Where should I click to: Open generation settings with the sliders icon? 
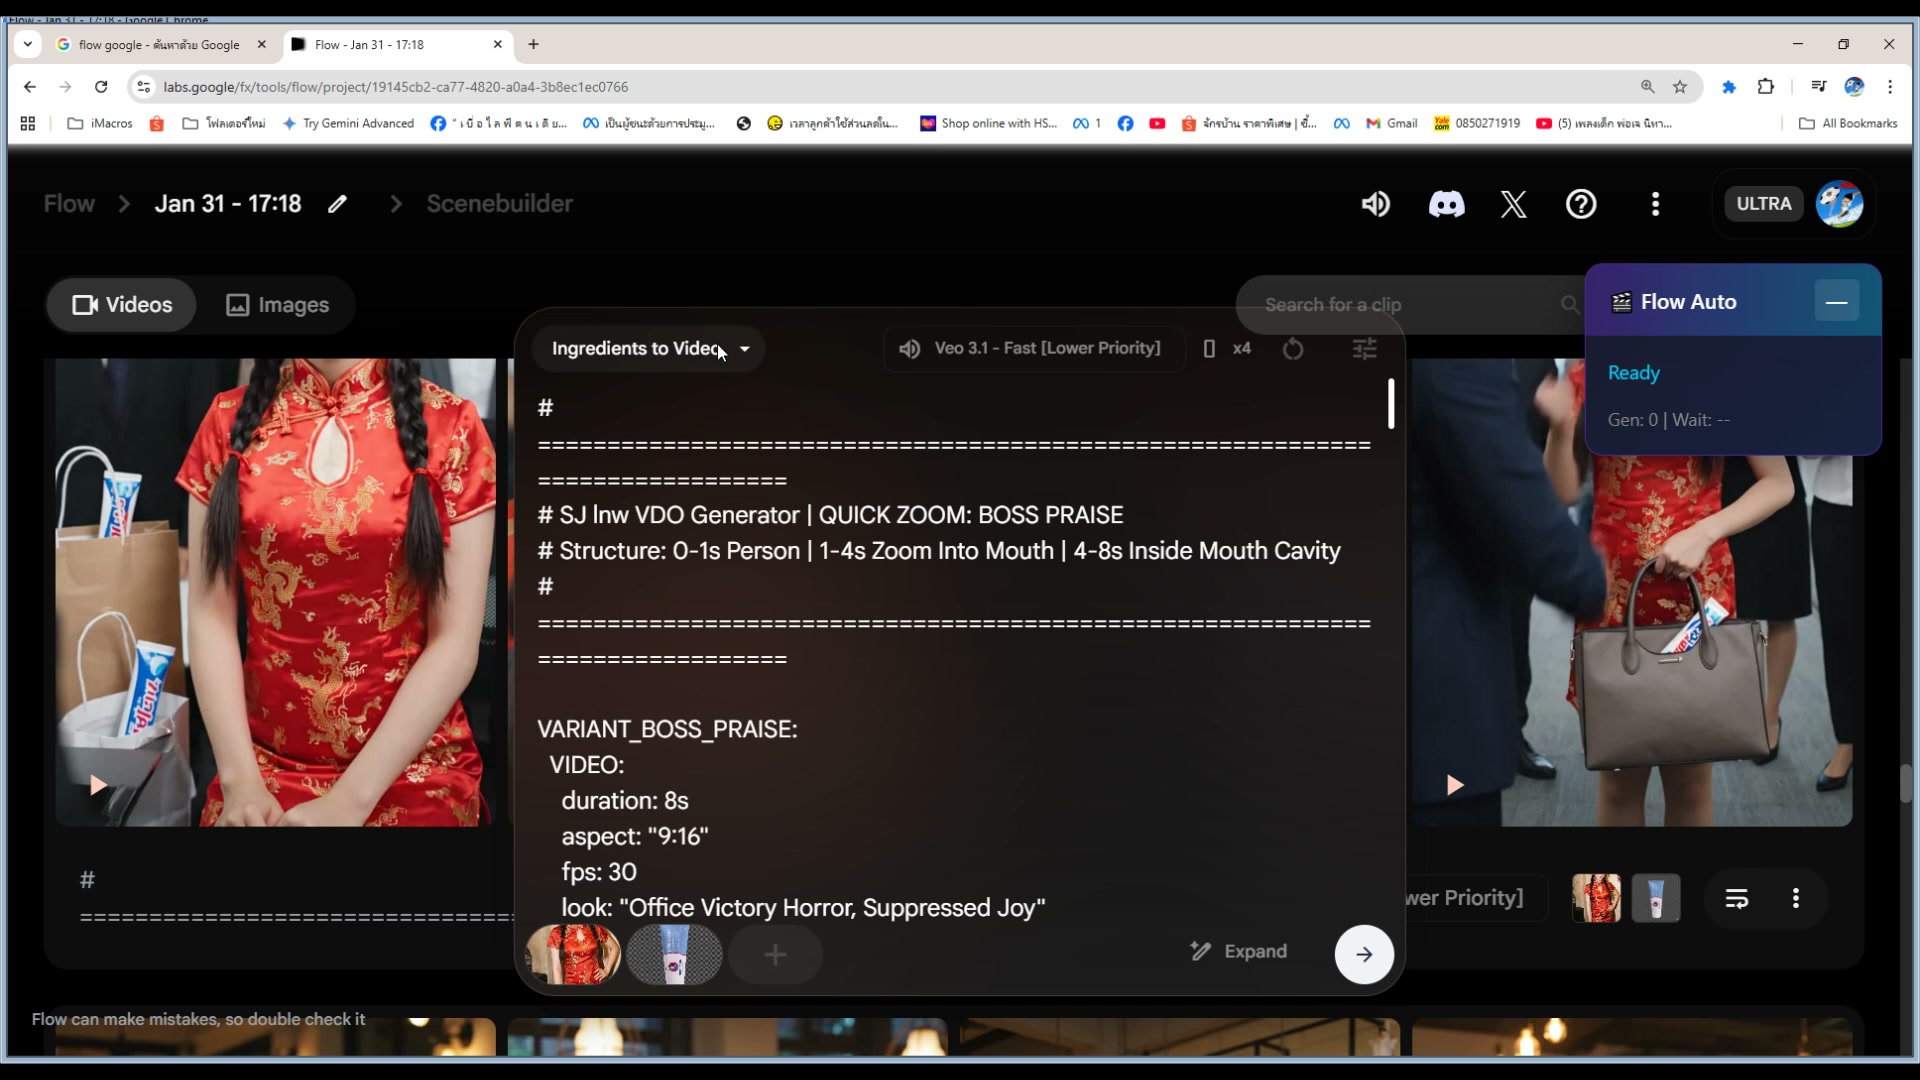1366,349
